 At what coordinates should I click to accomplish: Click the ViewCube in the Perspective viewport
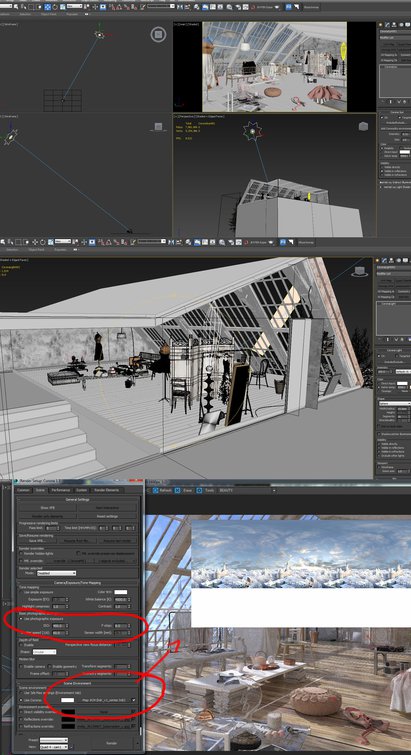(364, 126)
